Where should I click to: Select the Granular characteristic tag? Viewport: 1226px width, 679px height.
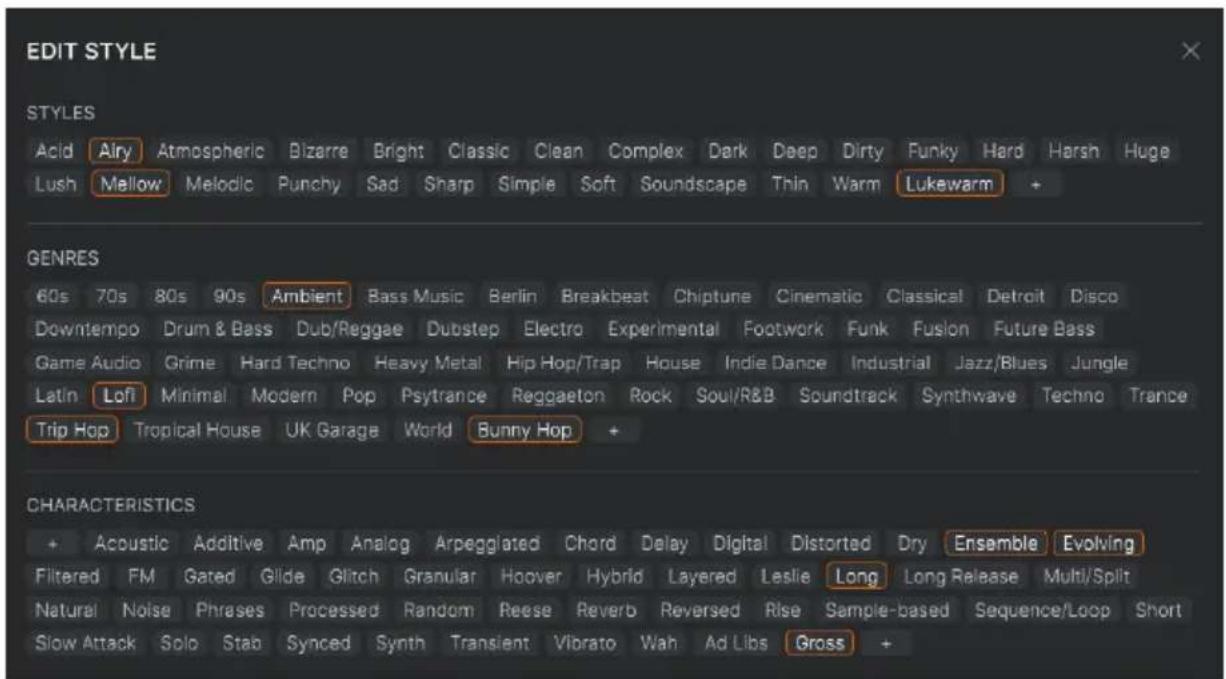tap(441, 577)
